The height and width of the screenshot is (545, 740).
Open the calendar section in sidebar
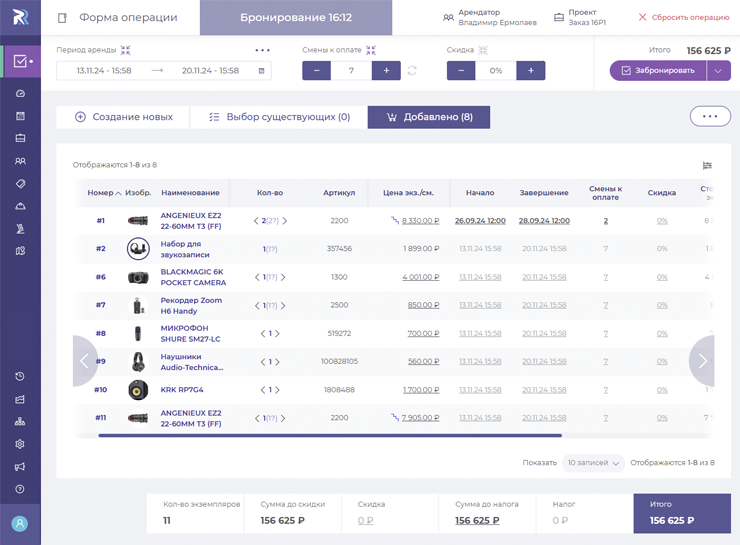click(x=20, y=116)
